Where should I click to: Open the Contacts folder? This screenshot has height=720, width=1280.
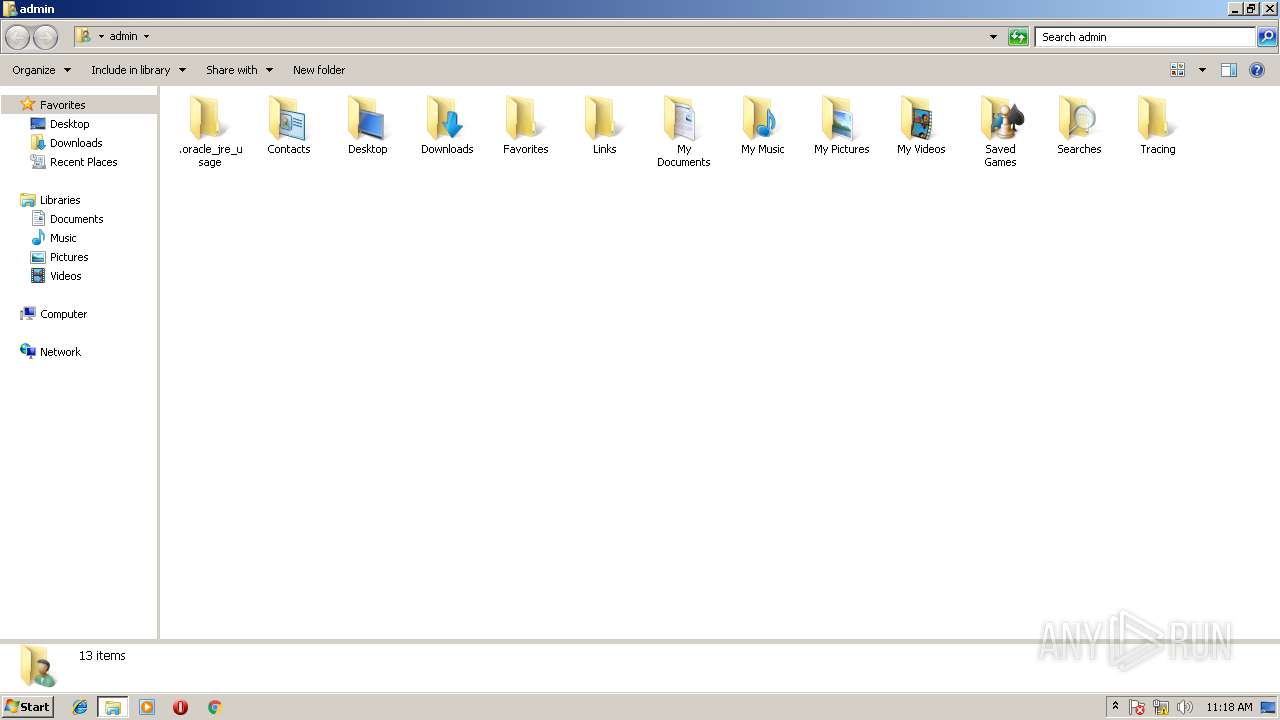[x=289, y=126]
